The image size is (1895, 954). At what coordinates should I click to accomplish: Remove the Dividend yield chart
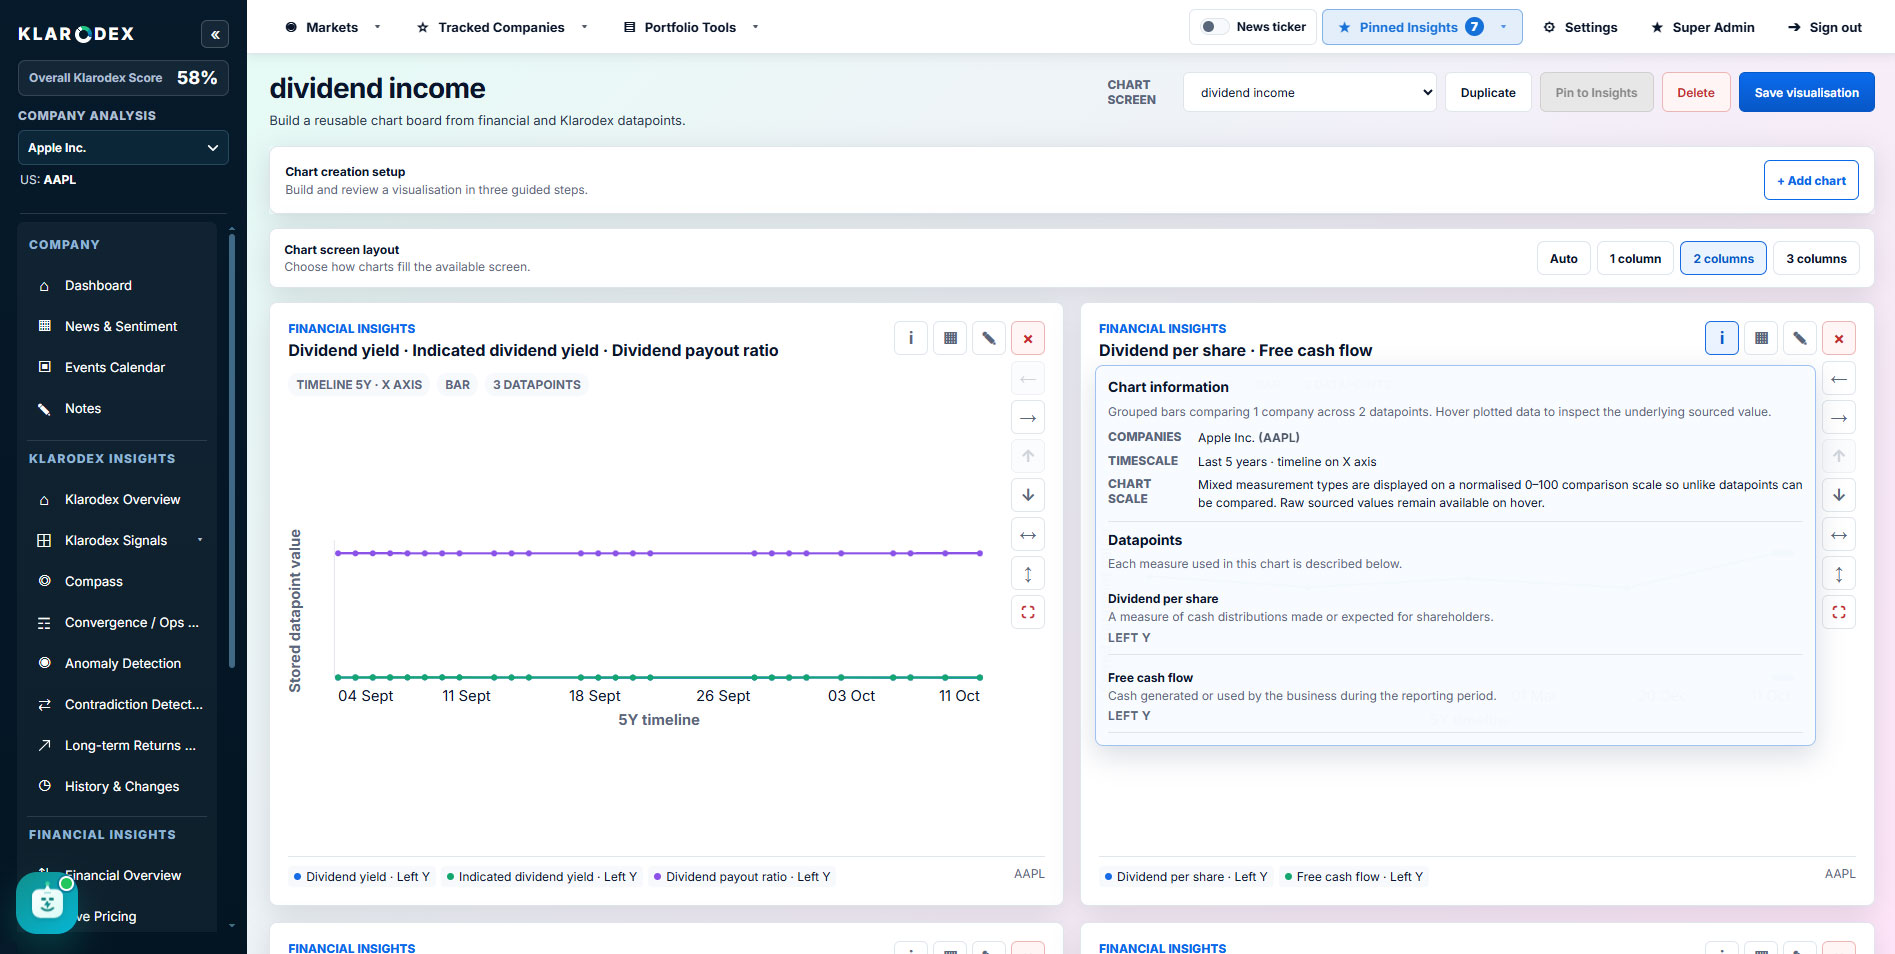tap(1028, 338)
